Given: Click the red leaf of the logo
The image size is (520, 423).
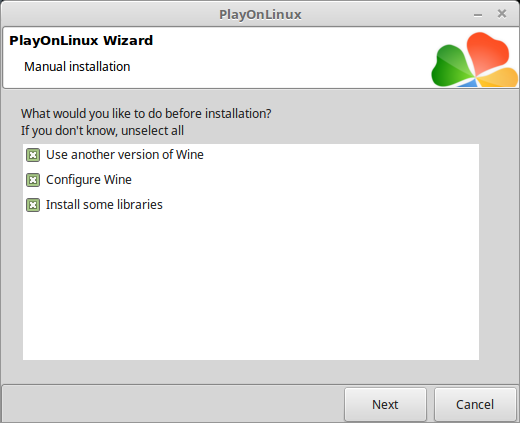Looking at the screenshot, I should [487, 52].
